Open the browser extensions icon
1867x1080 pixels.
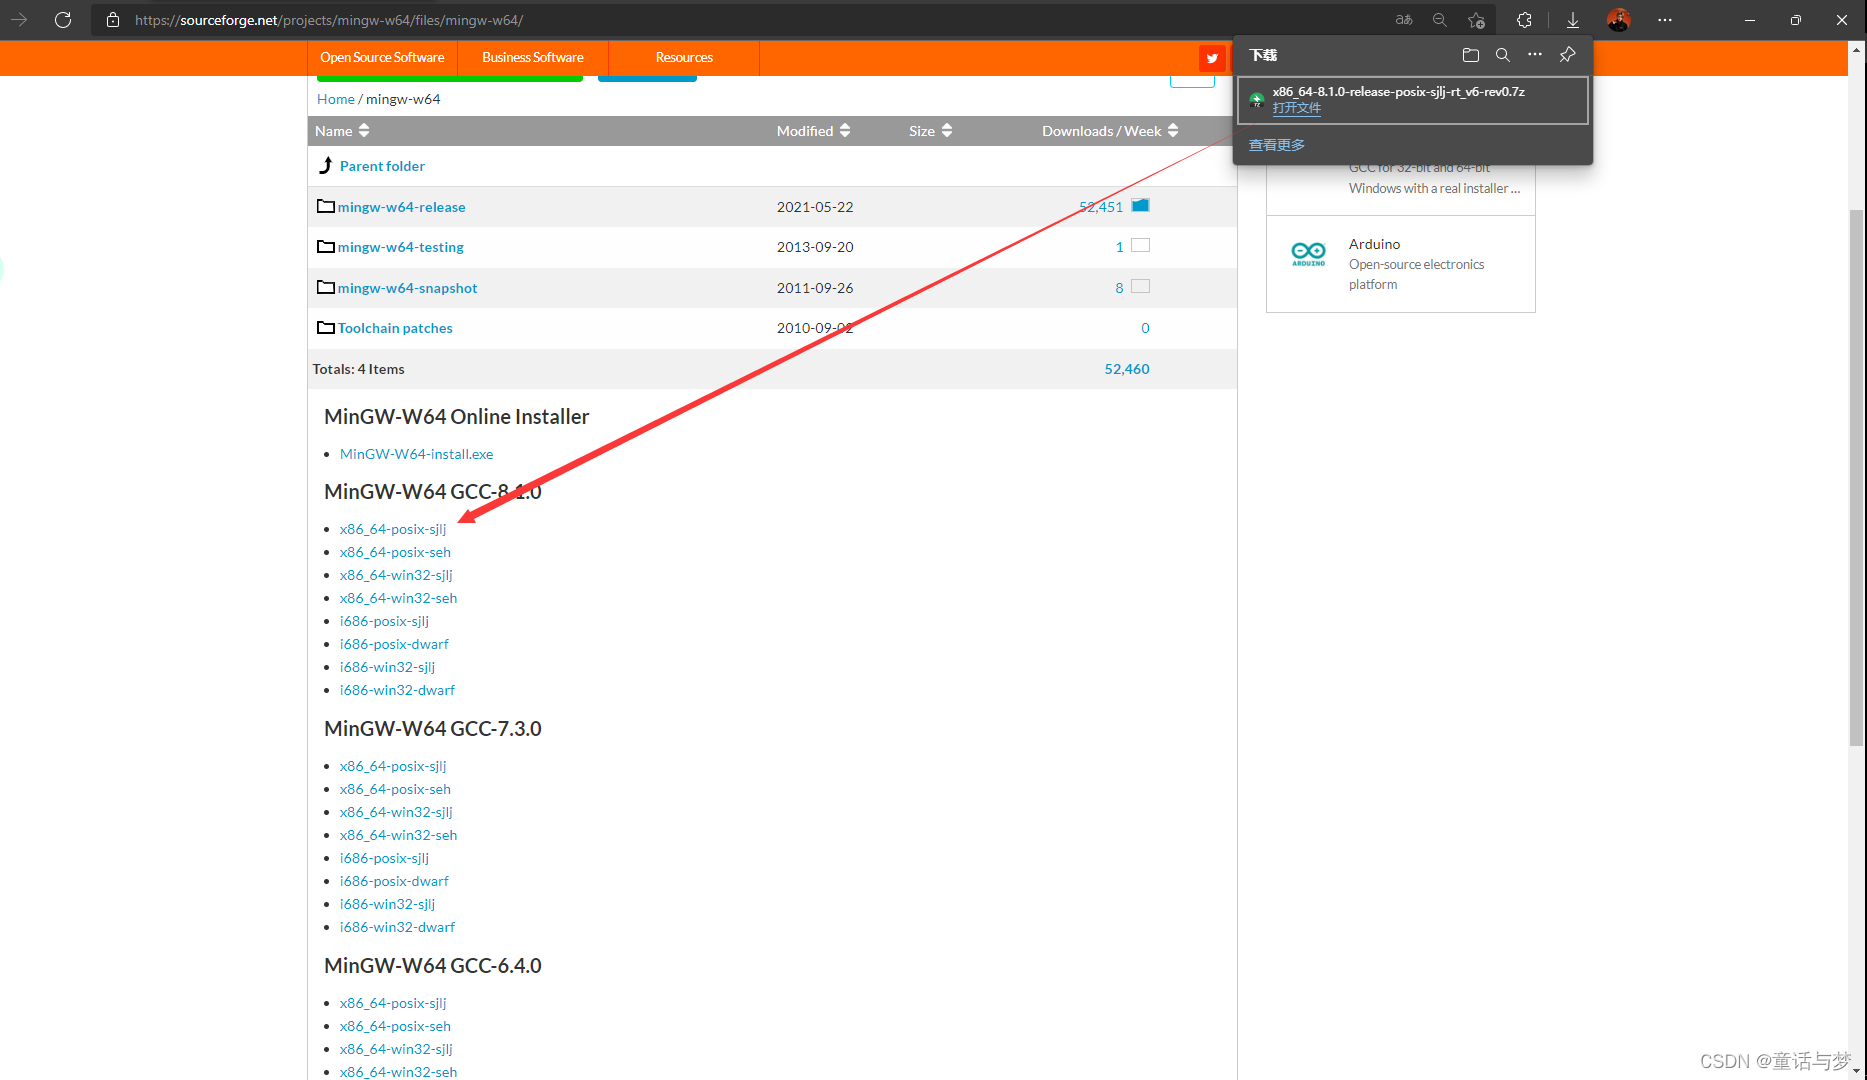(x=1524, y=20)
